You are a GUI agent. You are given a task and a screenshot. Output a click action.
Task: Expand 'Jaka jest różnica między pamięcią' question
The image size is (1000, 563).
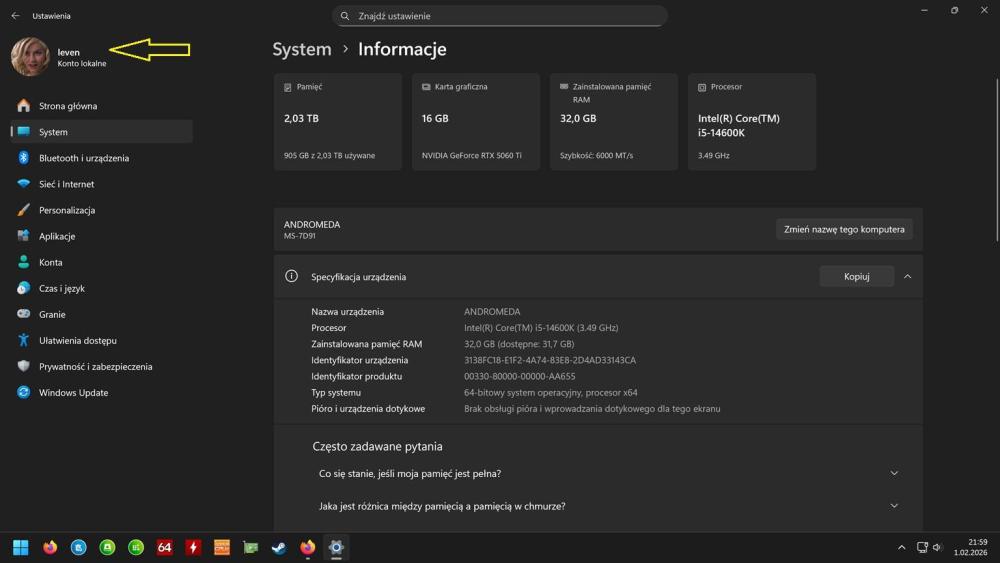tap(894, 506)
